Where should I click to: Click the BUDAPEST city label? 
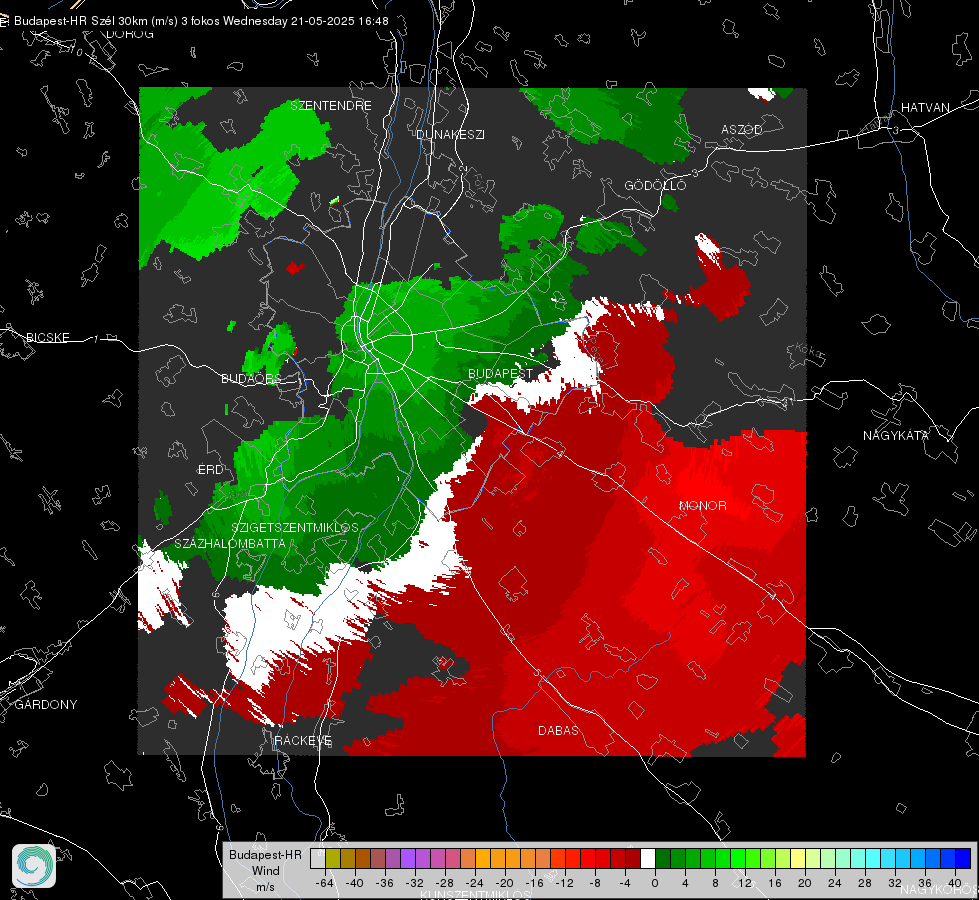tap(501, 373)
